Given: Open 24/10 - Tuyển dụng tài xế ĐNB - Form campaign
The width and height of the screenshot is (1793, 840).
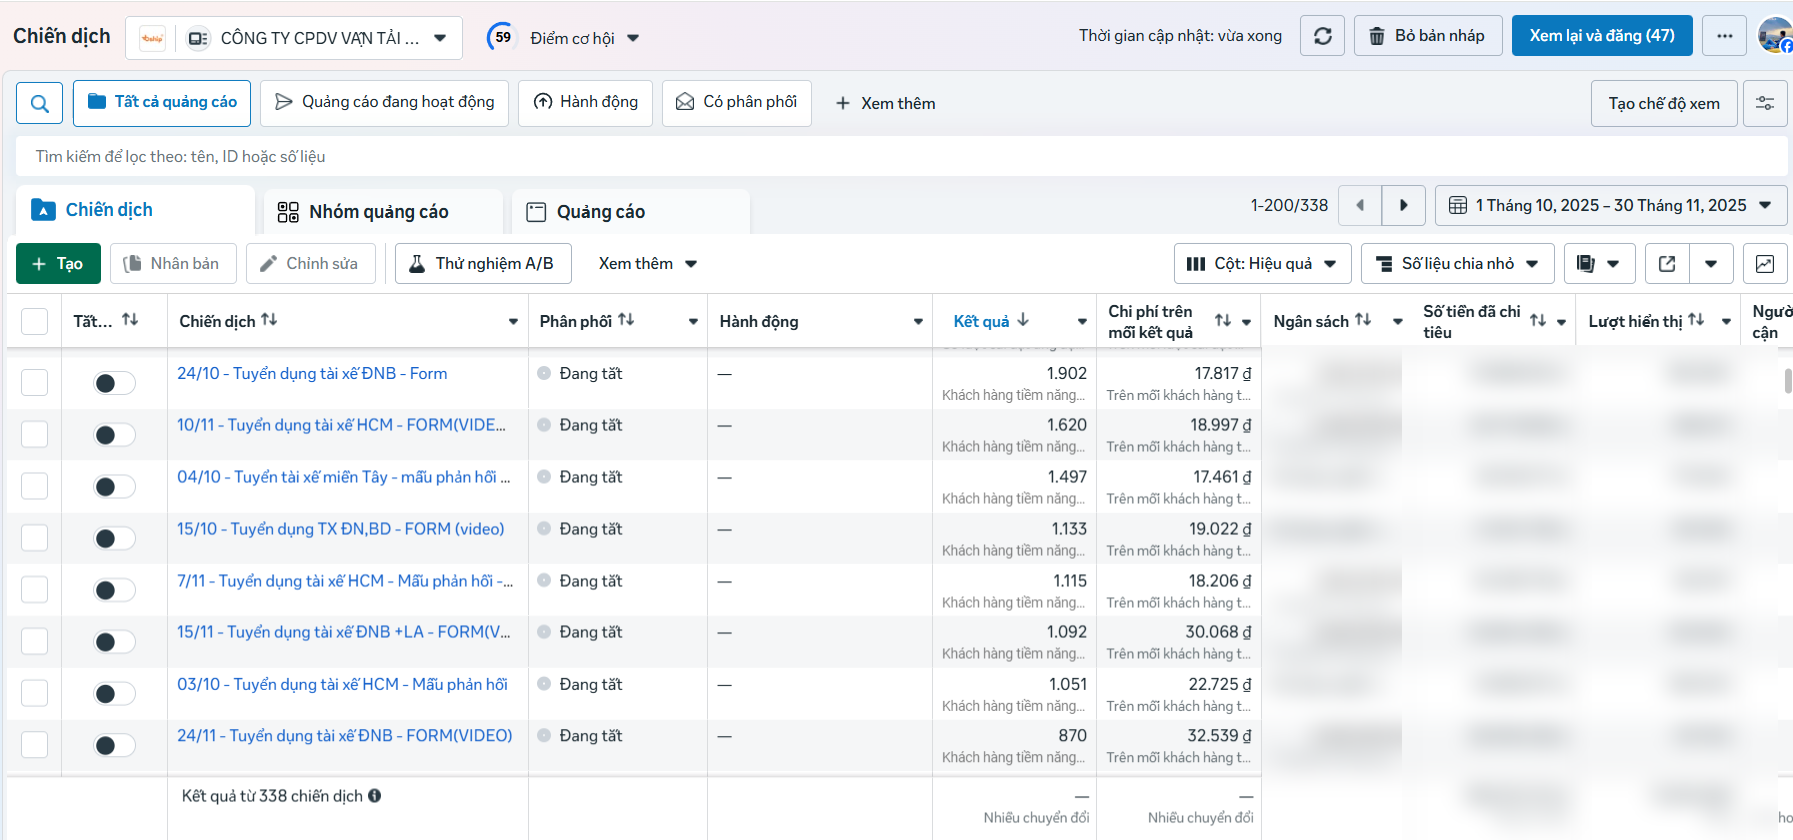Looking at the screenshot, I should coord(312,373).
